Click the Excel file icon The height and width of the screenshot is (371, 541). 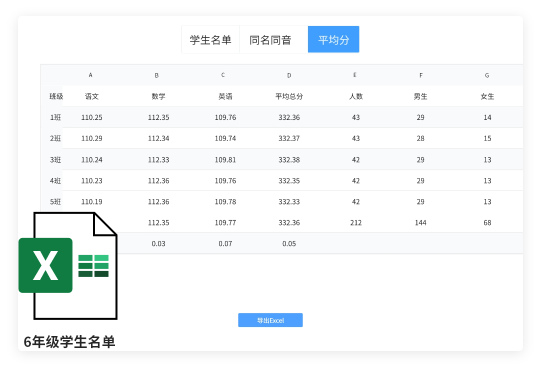[x=68, y=266]
